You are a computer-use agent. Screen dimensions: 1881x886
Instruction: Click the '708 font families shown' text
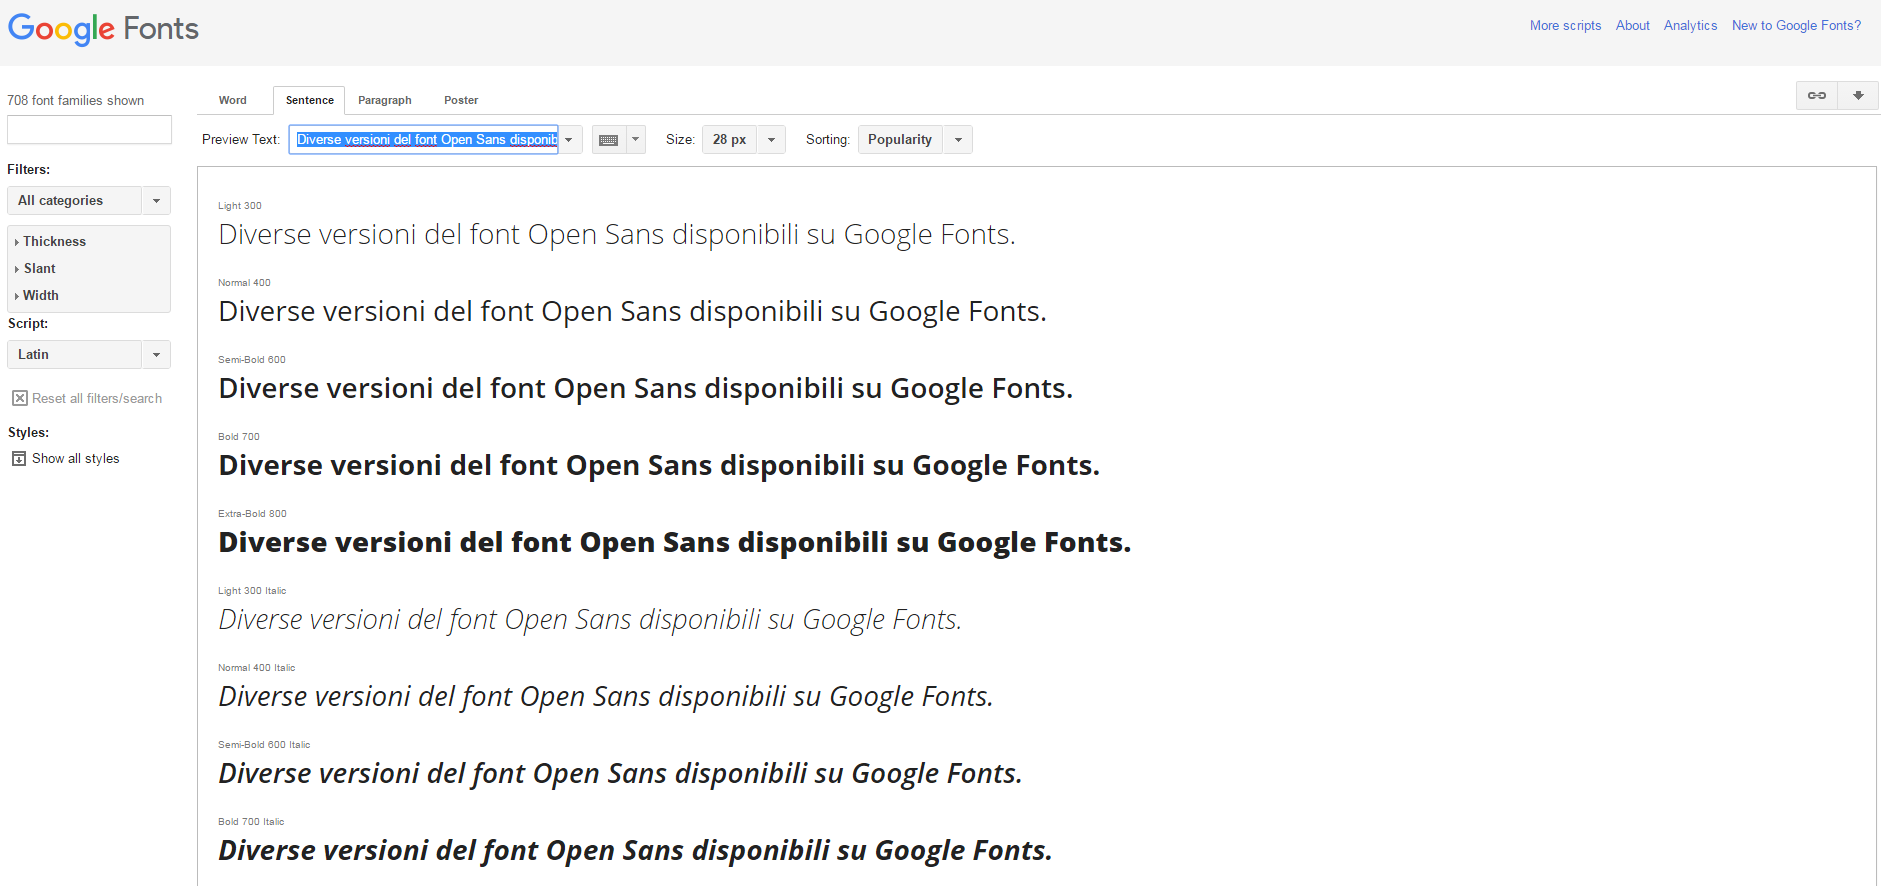[x=76, y=101]
